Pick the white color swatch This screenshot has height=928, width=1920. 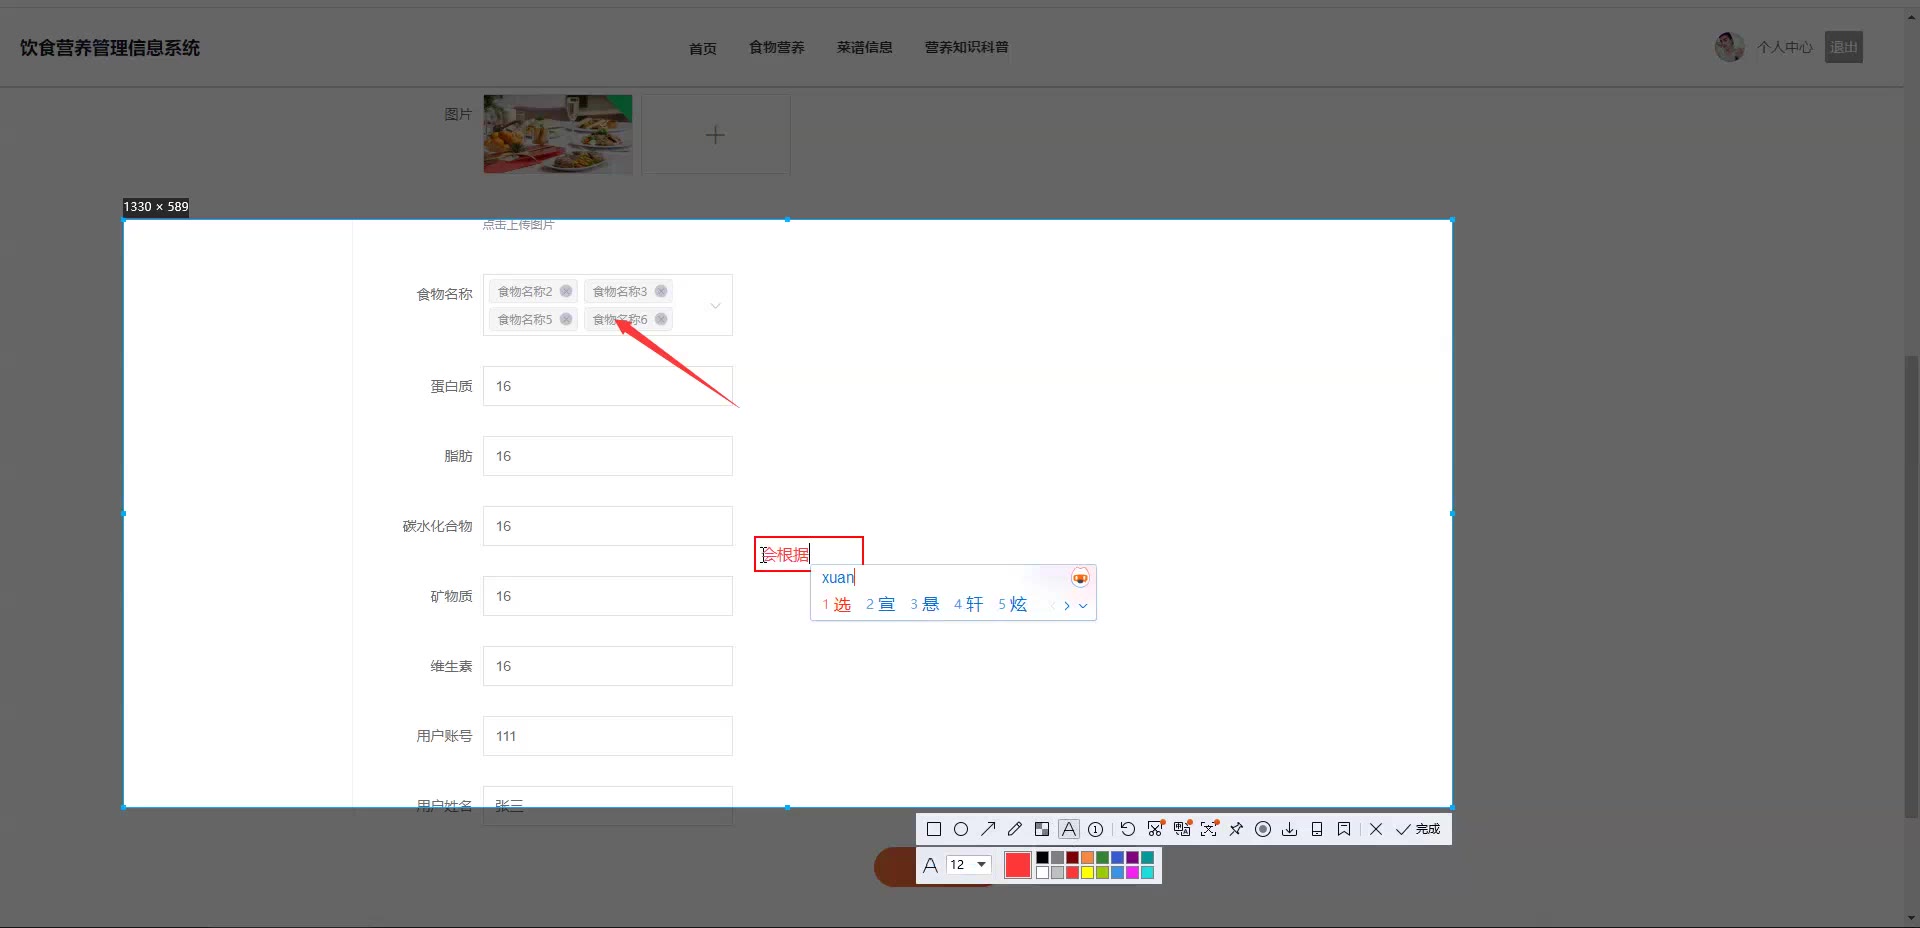(x=1042, y=873)
